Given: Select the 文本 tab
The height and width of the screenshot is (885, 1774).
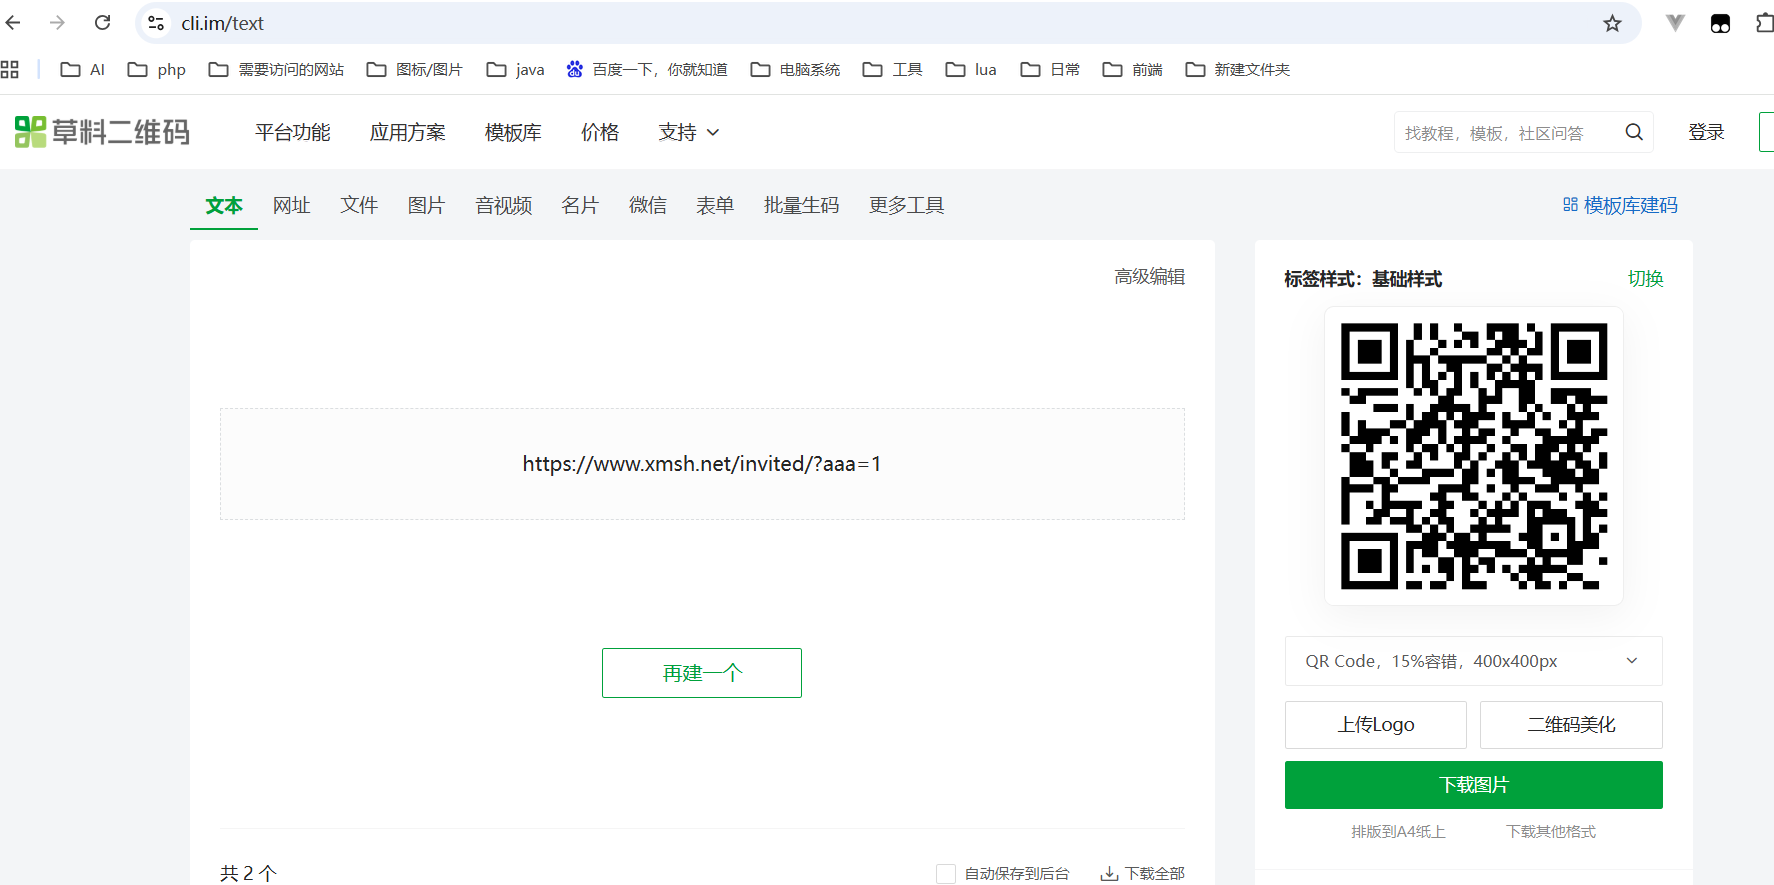Looking at the screenshot, I should point(224,205).
